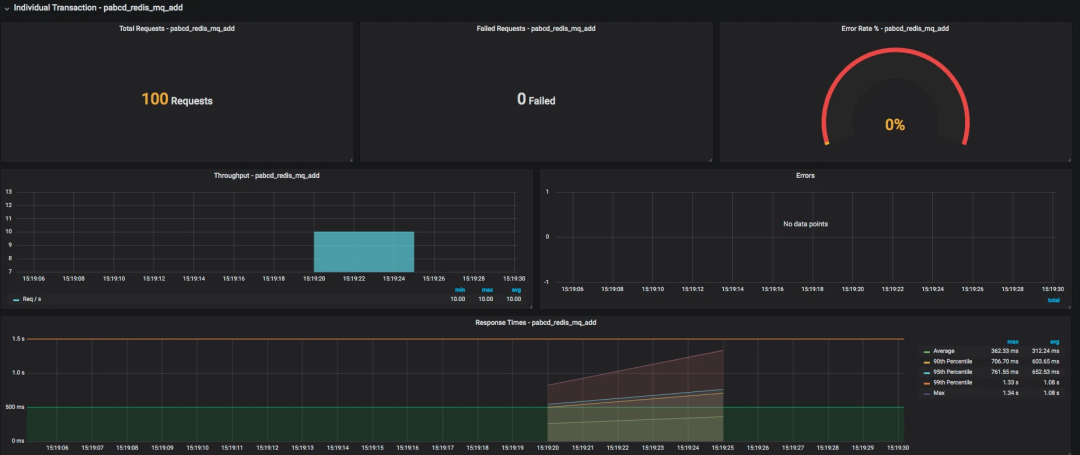1080x455 pixels.
Task: Click the teal throughput bar in chart
Action: [364, 251]
